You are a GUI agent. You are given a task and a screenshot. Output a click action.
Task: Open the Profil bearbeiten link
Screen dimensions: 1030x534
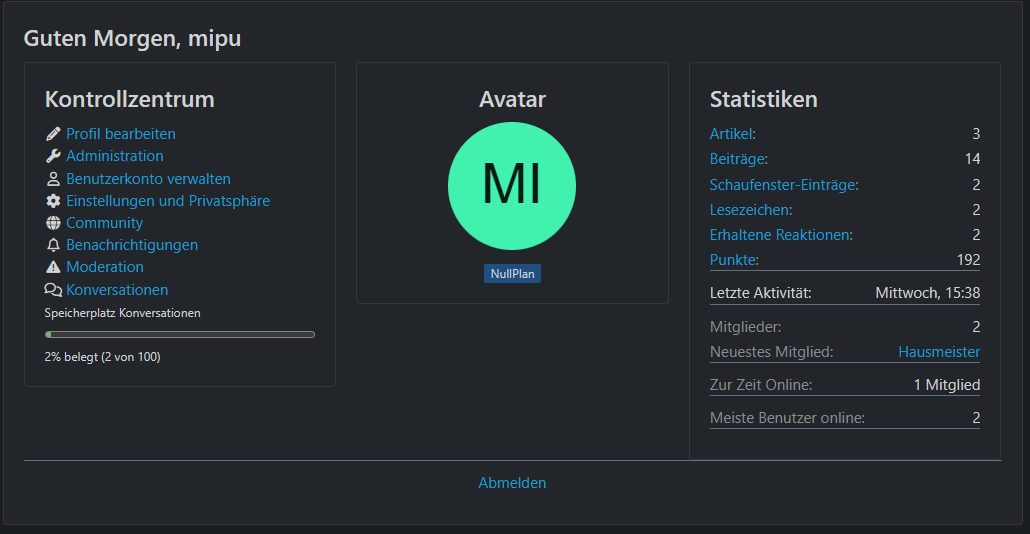[x=121, y=134]
